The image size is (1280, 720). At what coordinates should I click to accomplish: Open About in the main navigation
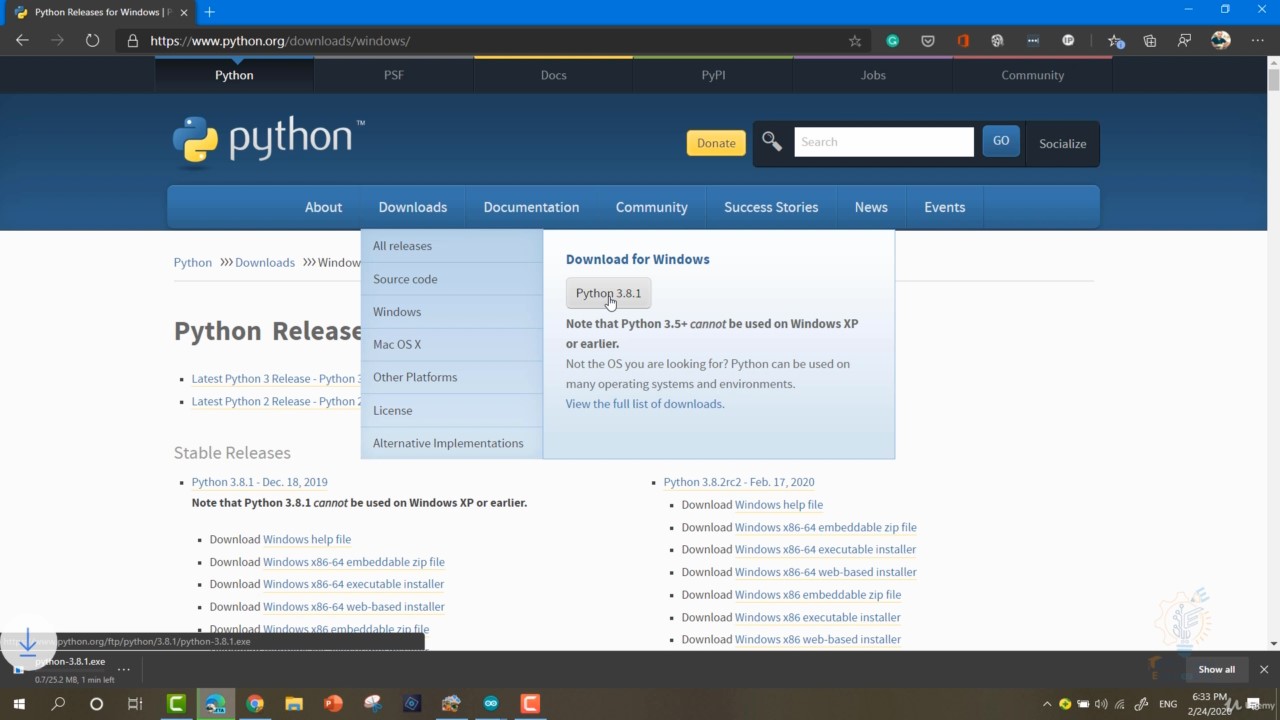(323, 207)
